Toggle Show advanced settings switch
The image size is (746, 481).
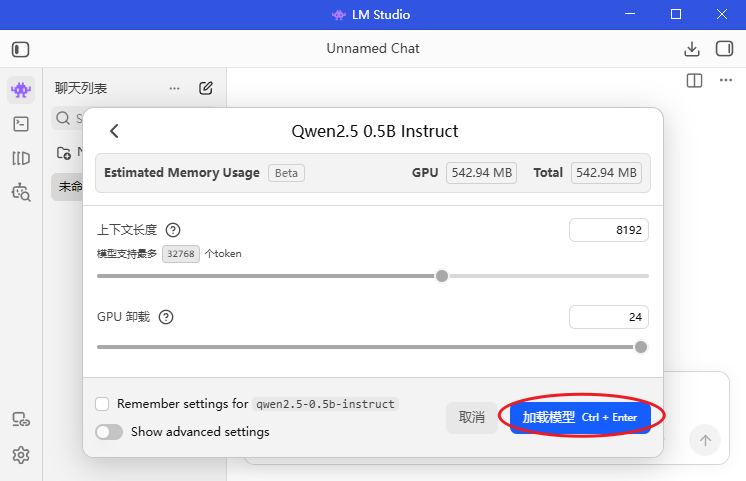[x=109, y=432]
